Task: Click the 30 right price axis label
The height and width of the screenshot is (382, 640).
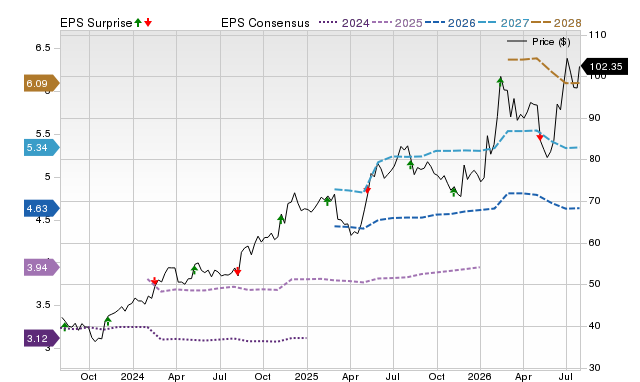Action: [x=595, y=368]
